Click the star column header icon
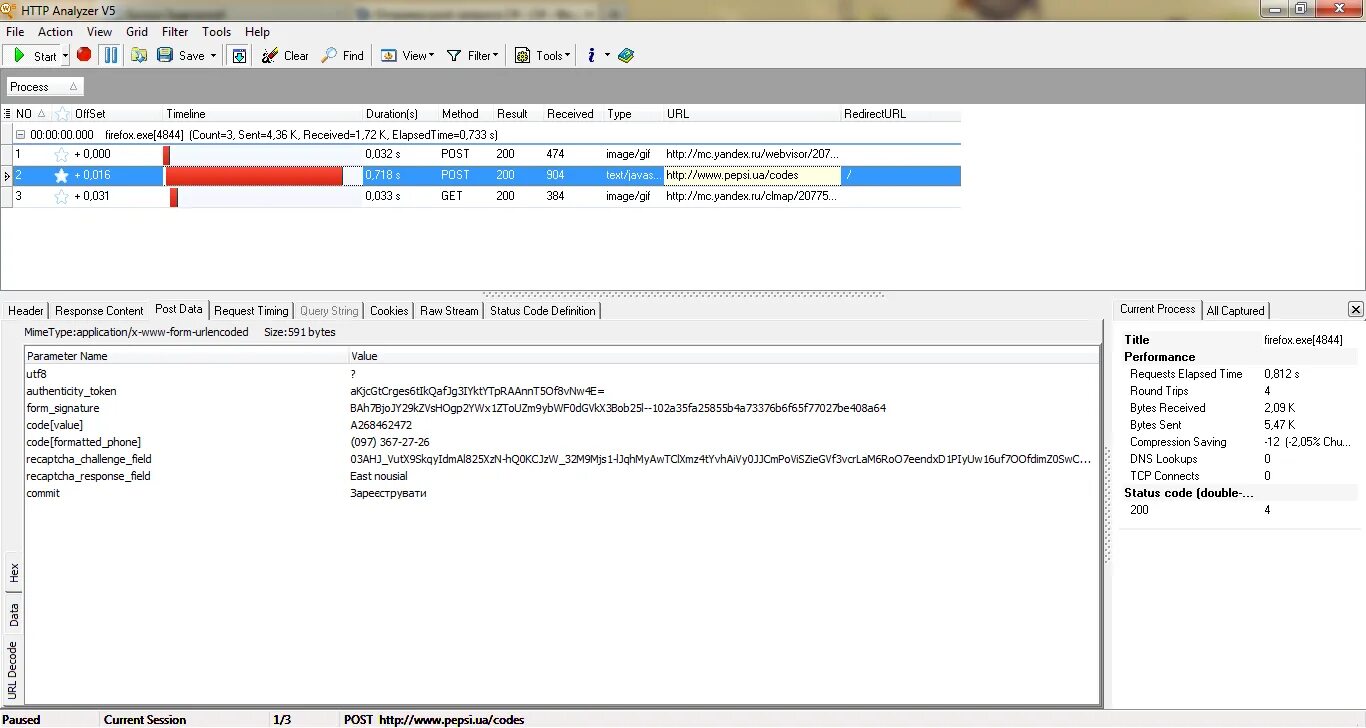Viewport: 1366px width, 728px height. point(62,114)
